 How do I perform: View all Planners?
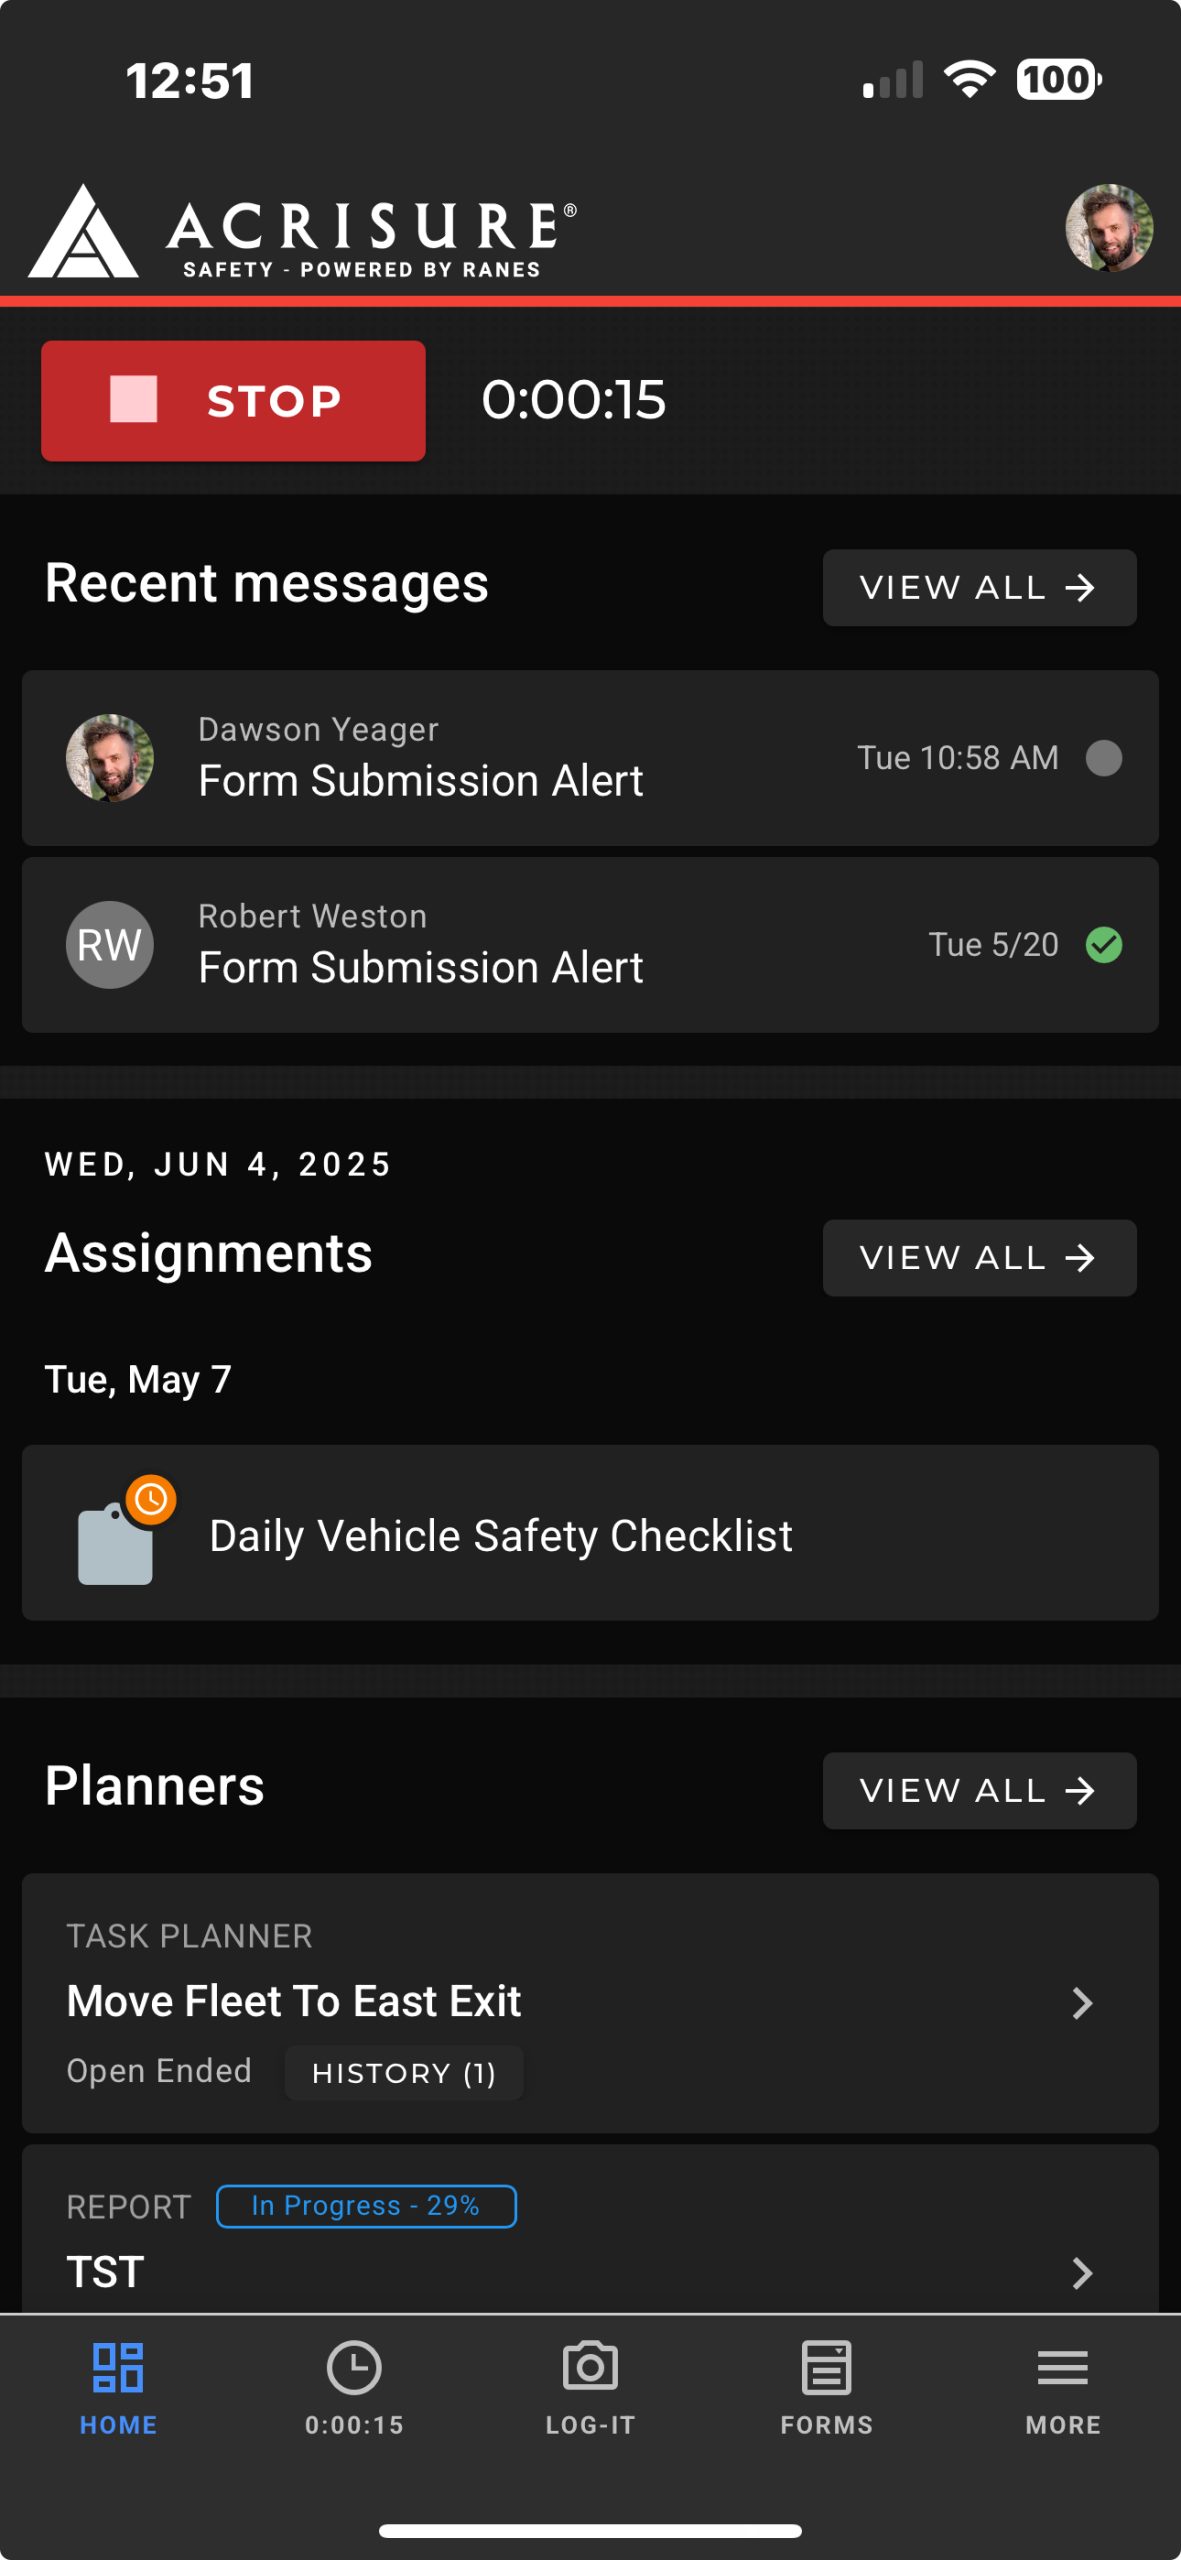click(979, 1791)
